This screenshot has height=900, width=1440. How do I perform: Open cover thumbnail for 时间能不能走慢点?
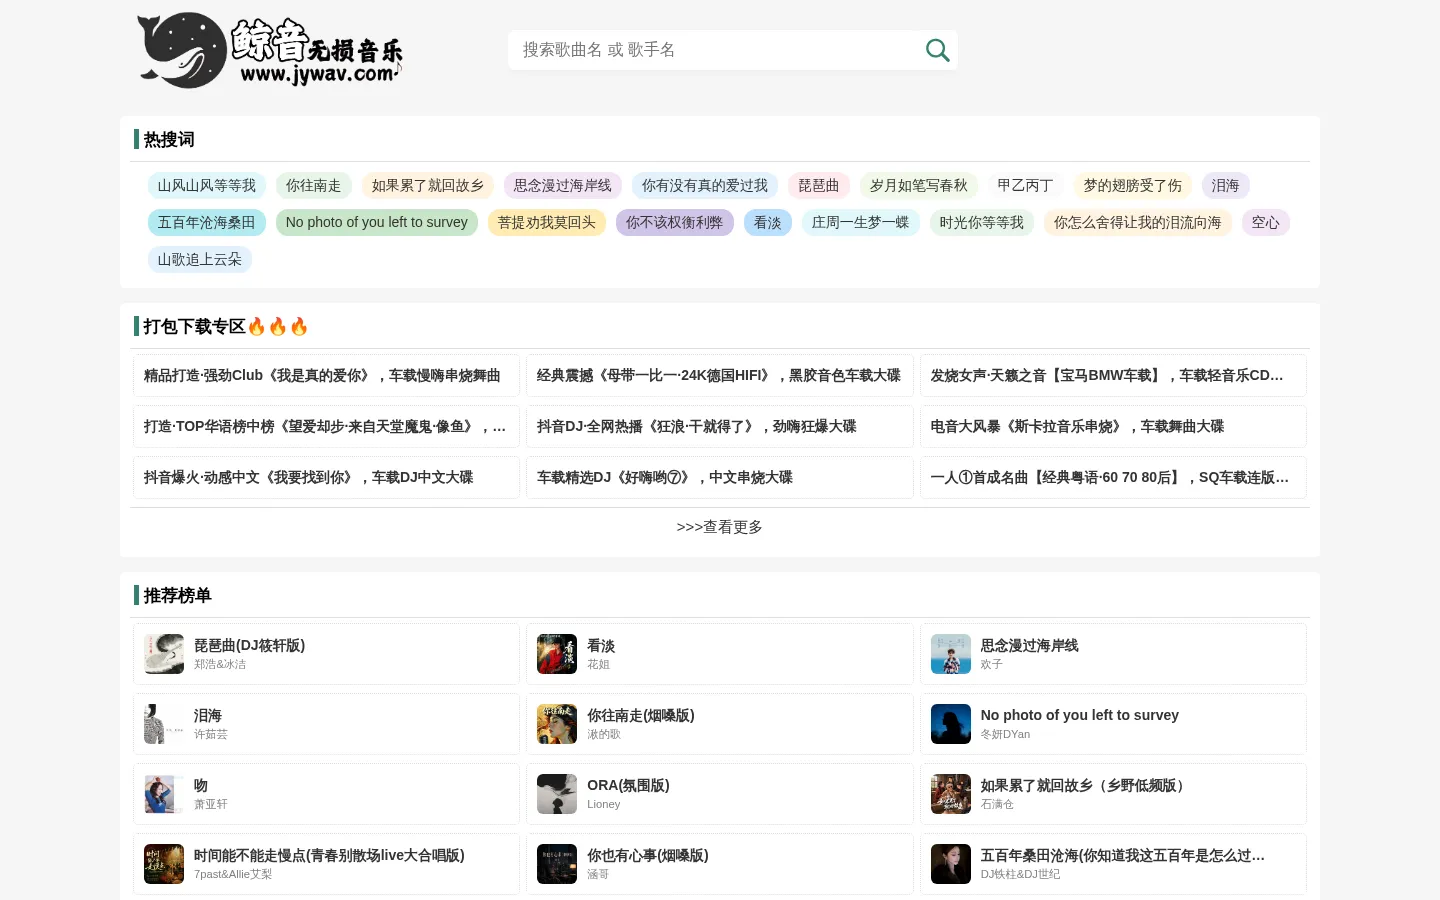pyautogui.click(x=164, y=864)
